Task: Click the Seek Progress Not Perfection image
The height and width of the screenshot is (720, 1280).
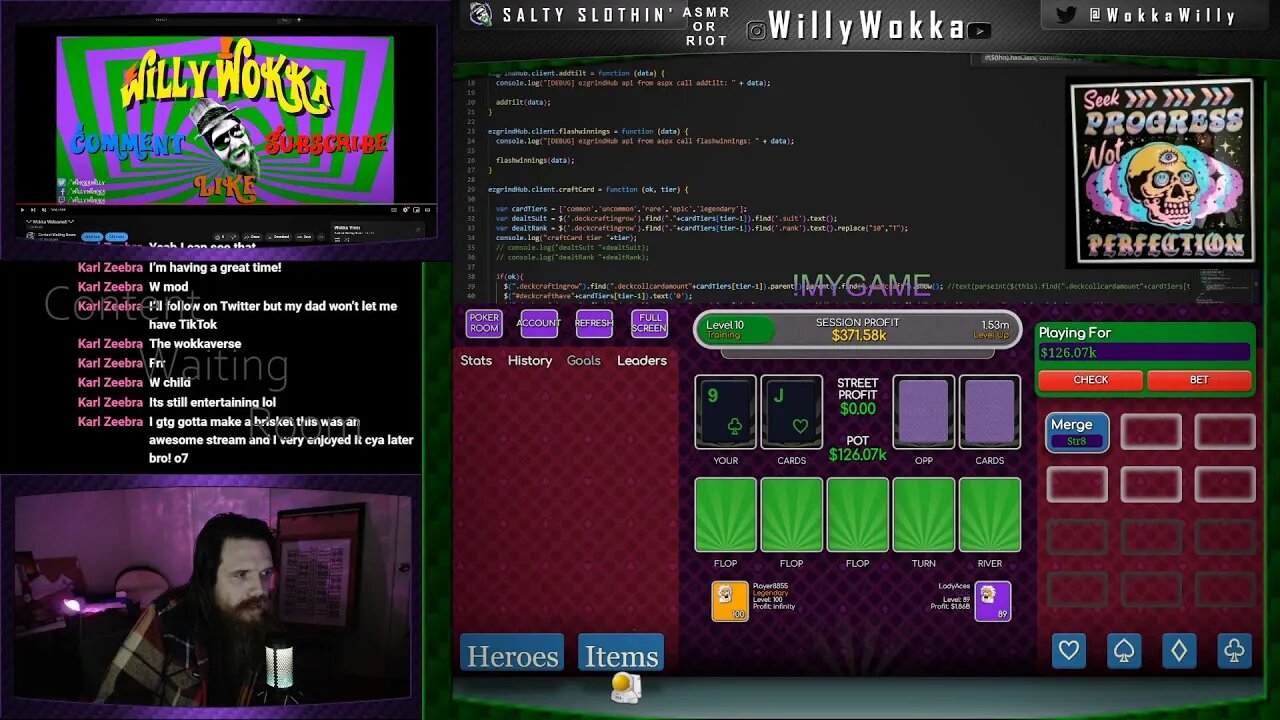Action: tap(1161, 171)
